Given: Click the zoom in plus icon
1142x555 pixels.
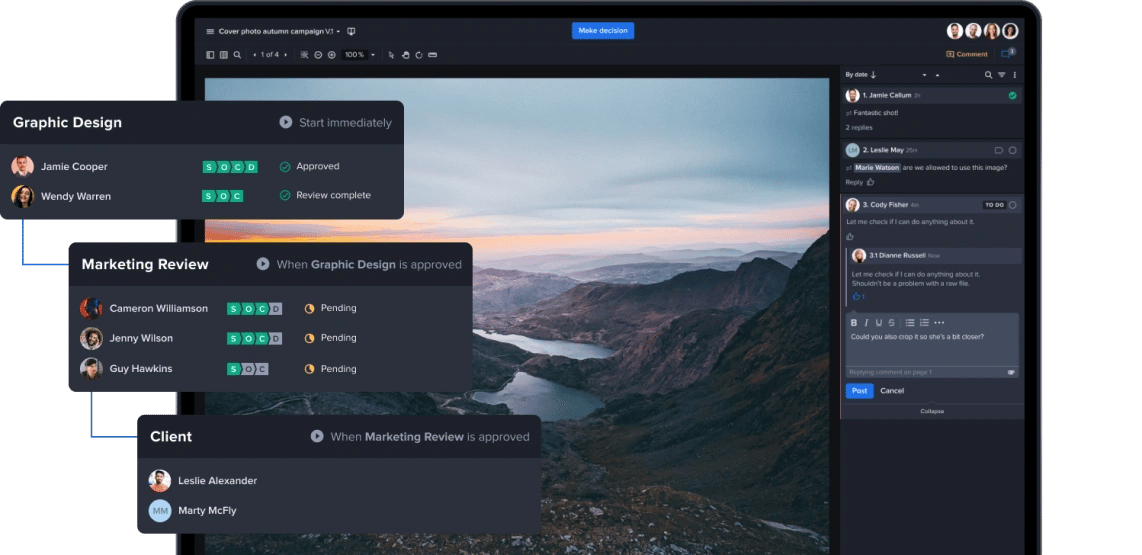Looking at the screenshot, I should tap(332, 55).
